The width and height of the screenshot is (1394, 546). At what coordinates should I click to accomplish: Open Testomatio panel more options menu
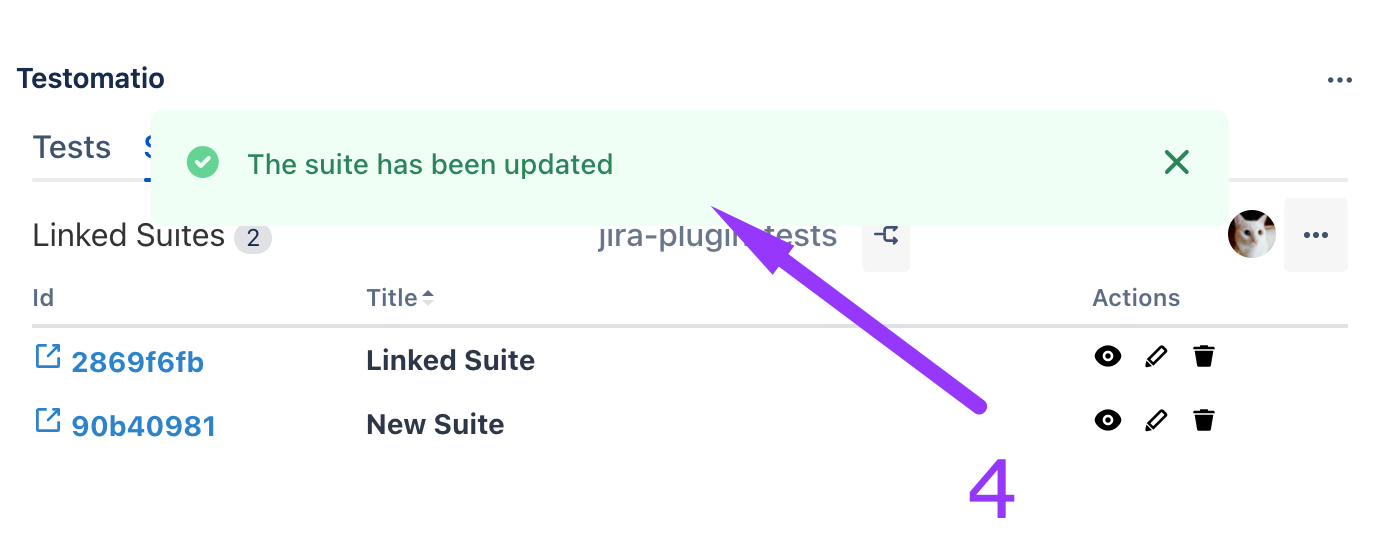click(1339, 80)
